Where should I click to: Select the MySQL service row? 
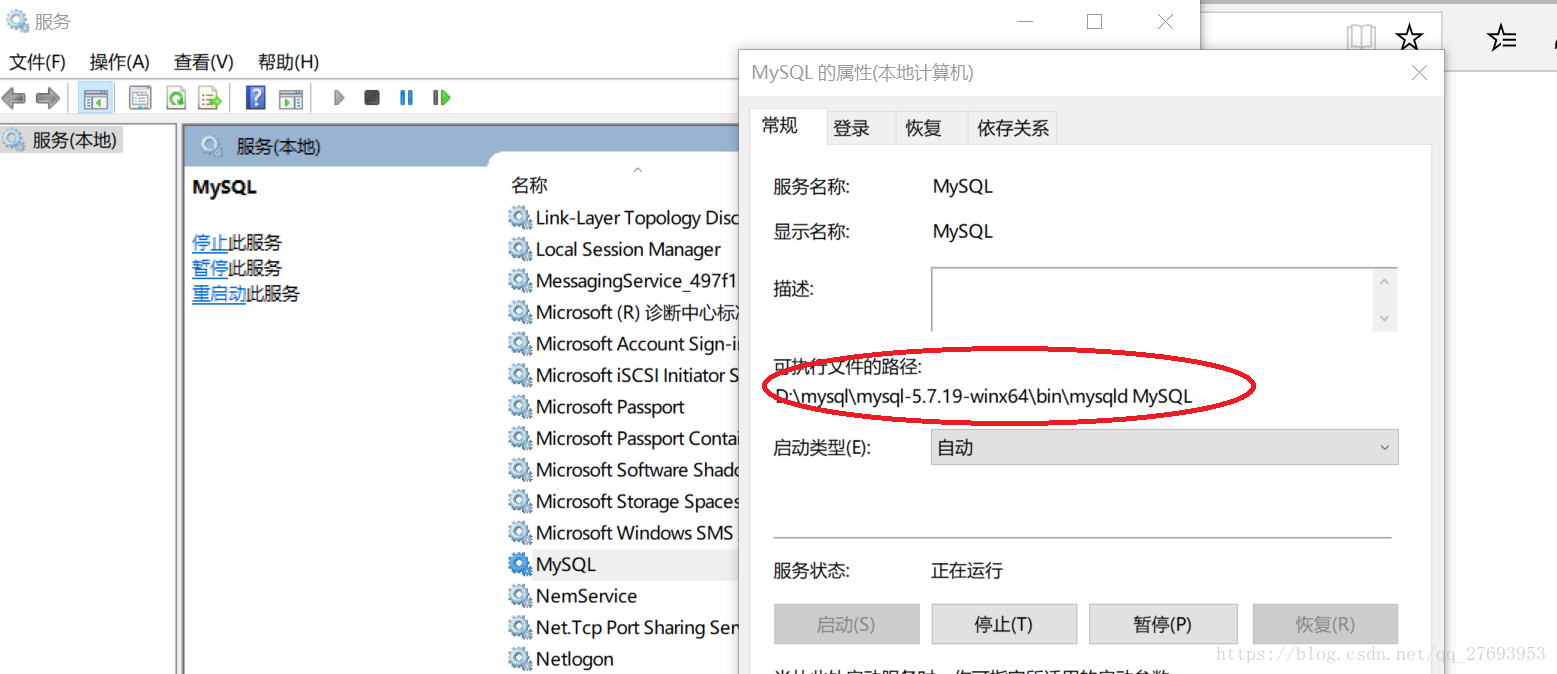pos(622,564)
